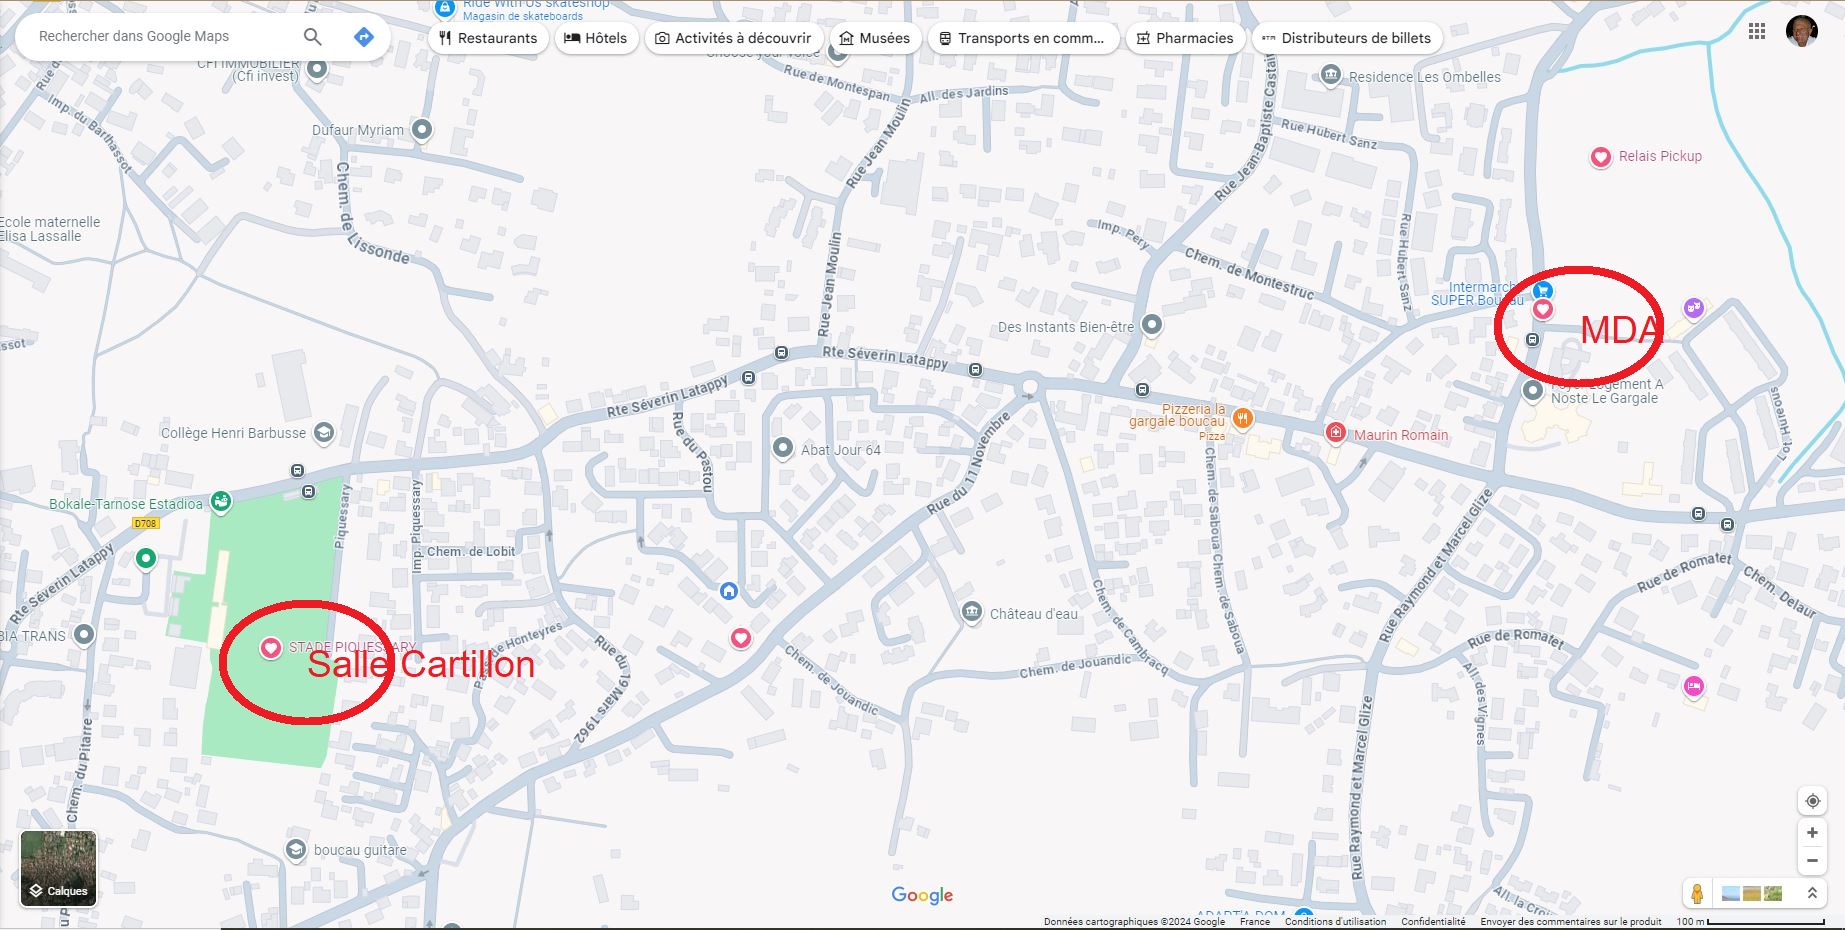
Task: Zoom in with the plus button
Action: [1812, 833]
